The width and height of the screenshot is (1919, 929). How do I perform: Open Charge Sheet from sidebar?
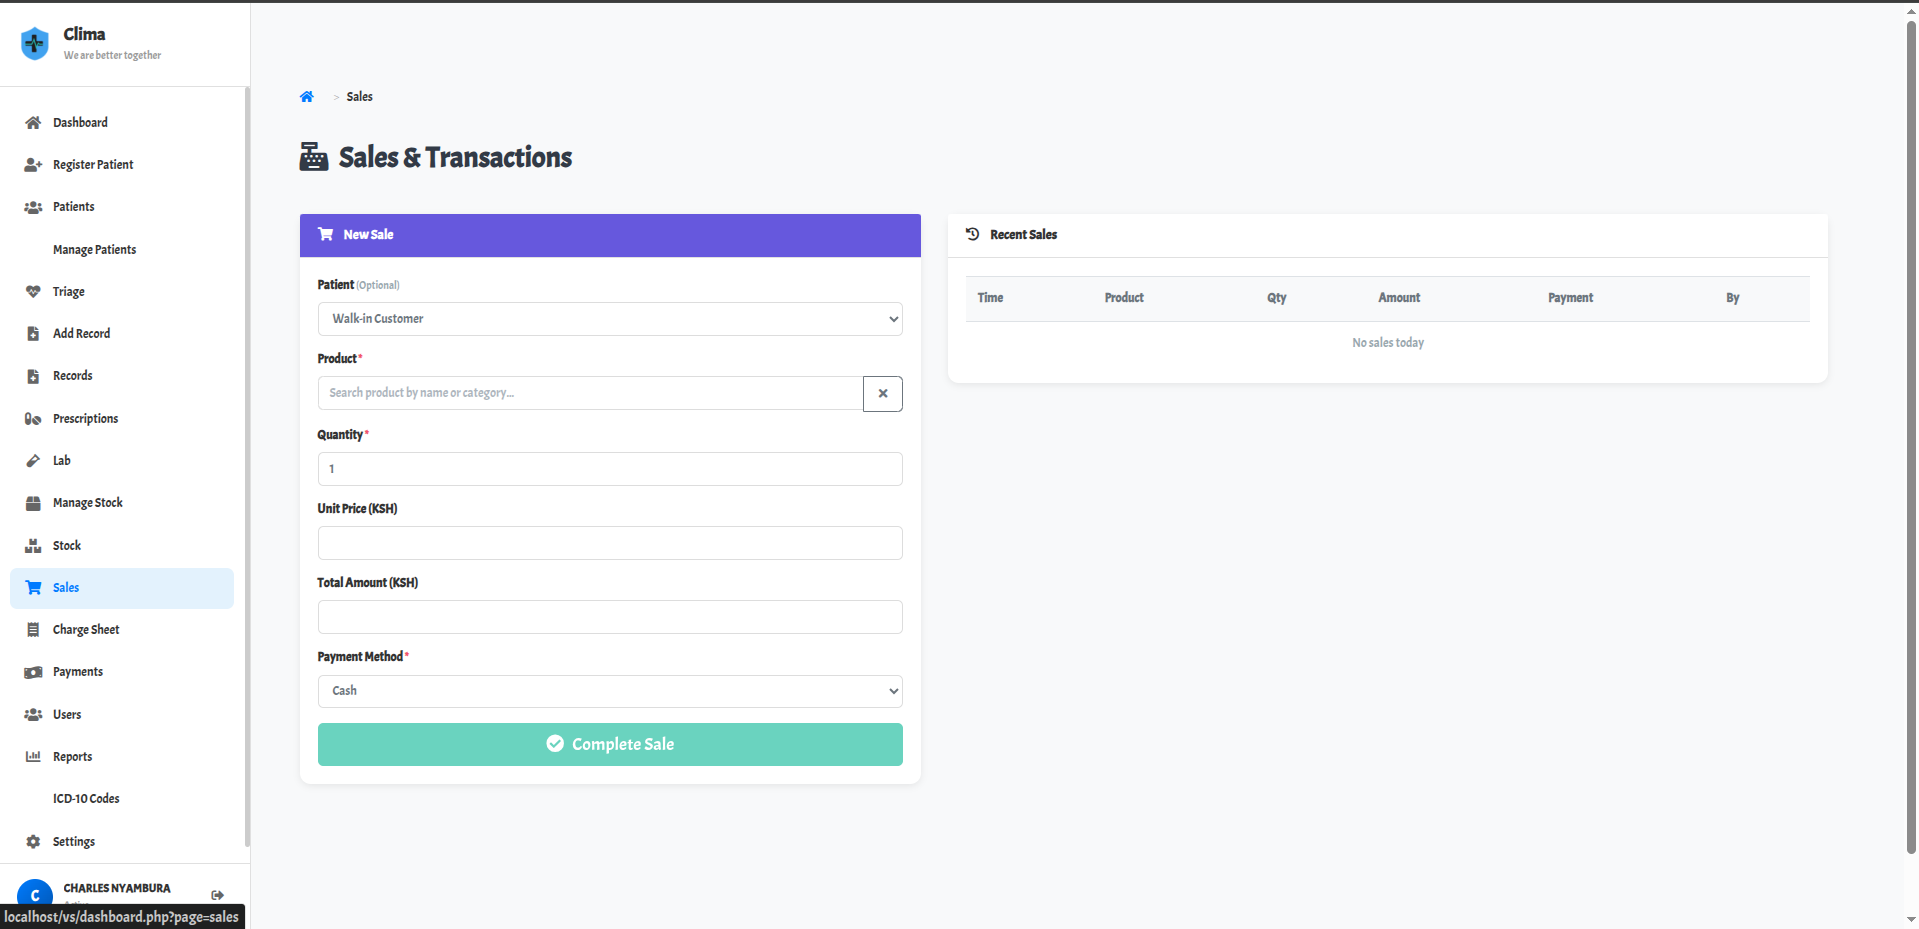[x=86, y=630]
